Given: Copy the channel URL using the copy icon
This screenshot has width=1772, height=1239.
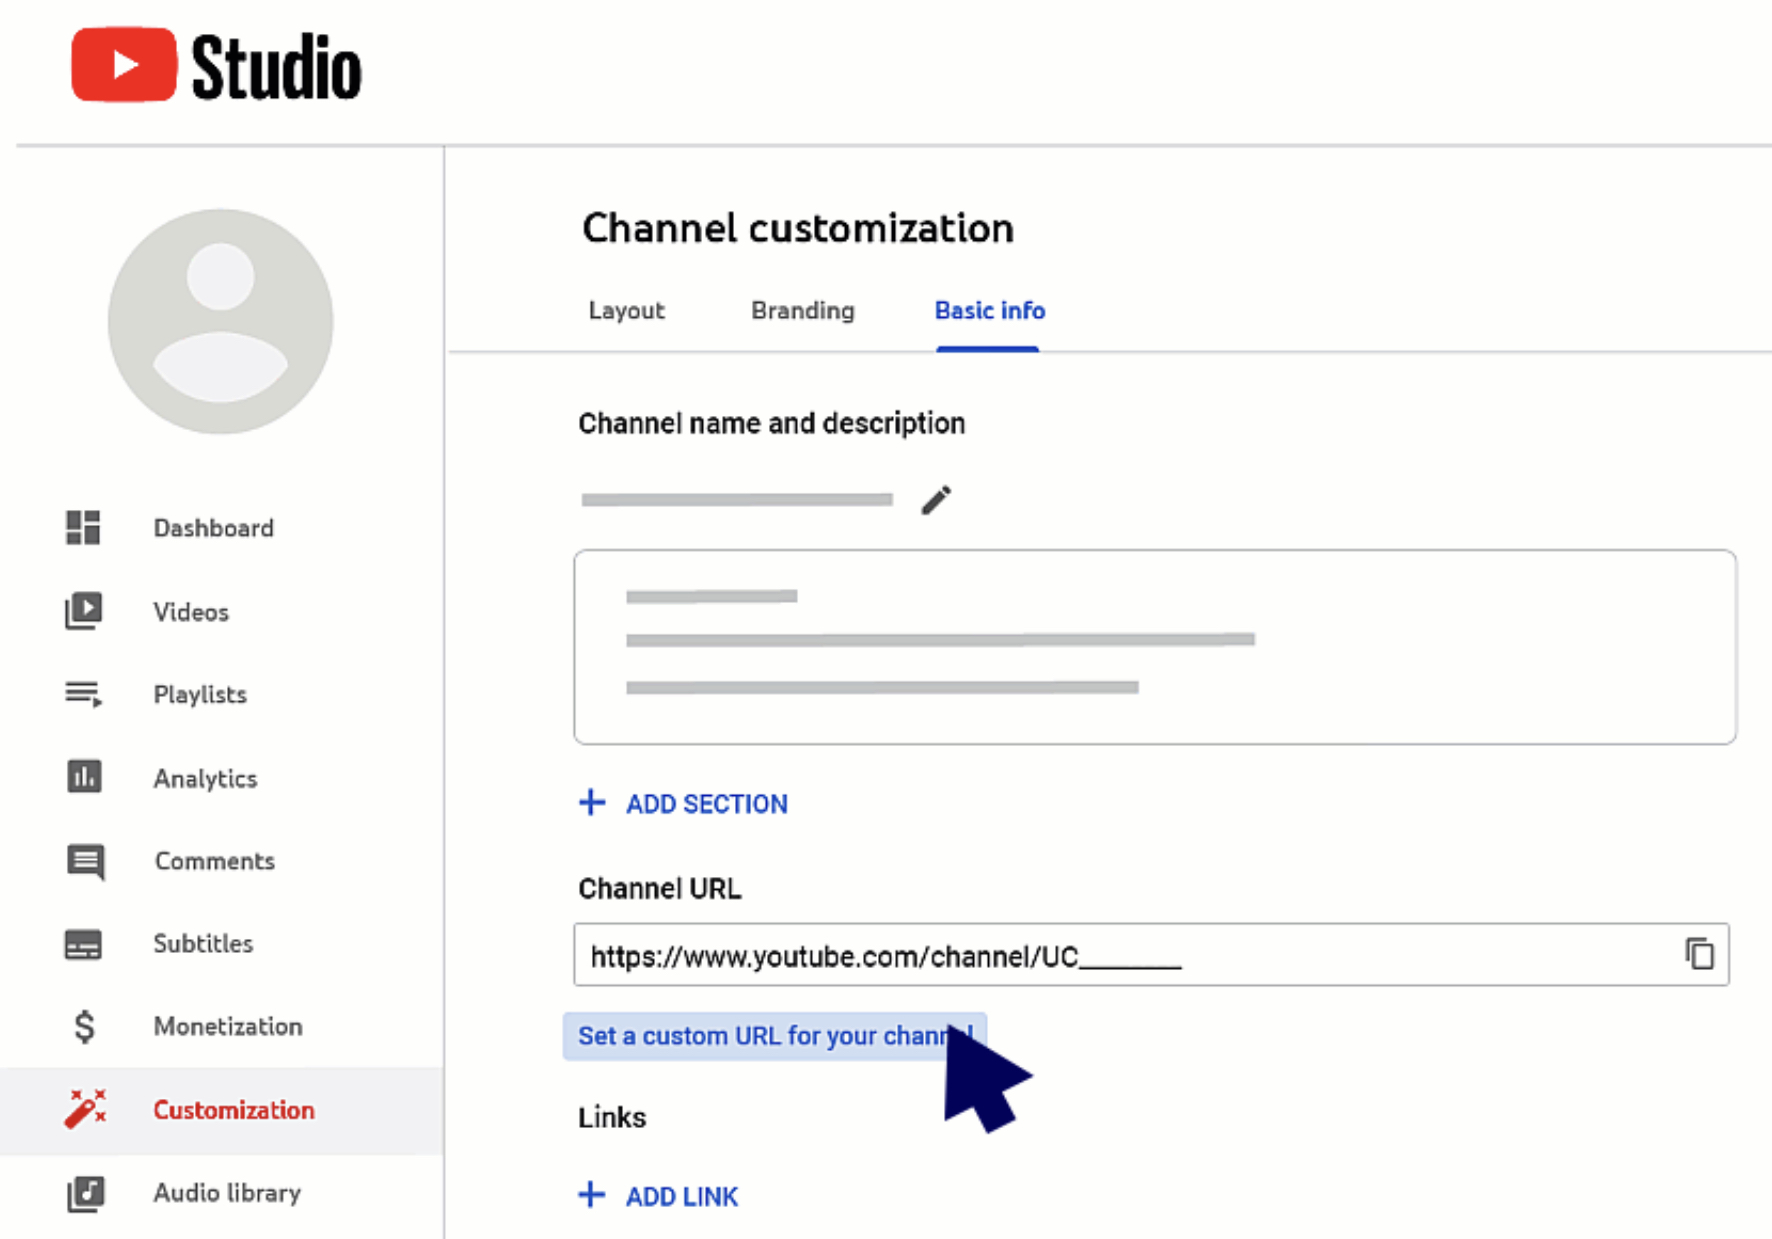Looking at the screenshot, I should (1698, 955).
